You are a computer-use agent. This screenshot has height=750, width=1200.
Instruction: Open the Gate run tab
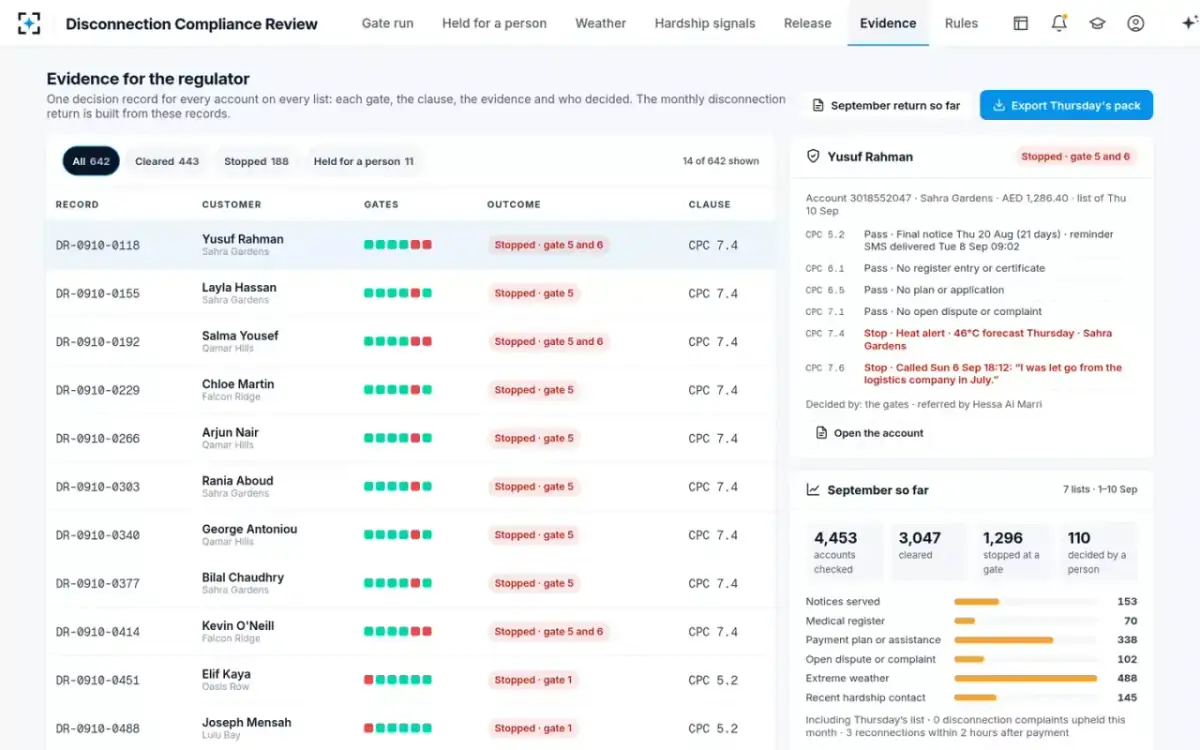(387, 23)
